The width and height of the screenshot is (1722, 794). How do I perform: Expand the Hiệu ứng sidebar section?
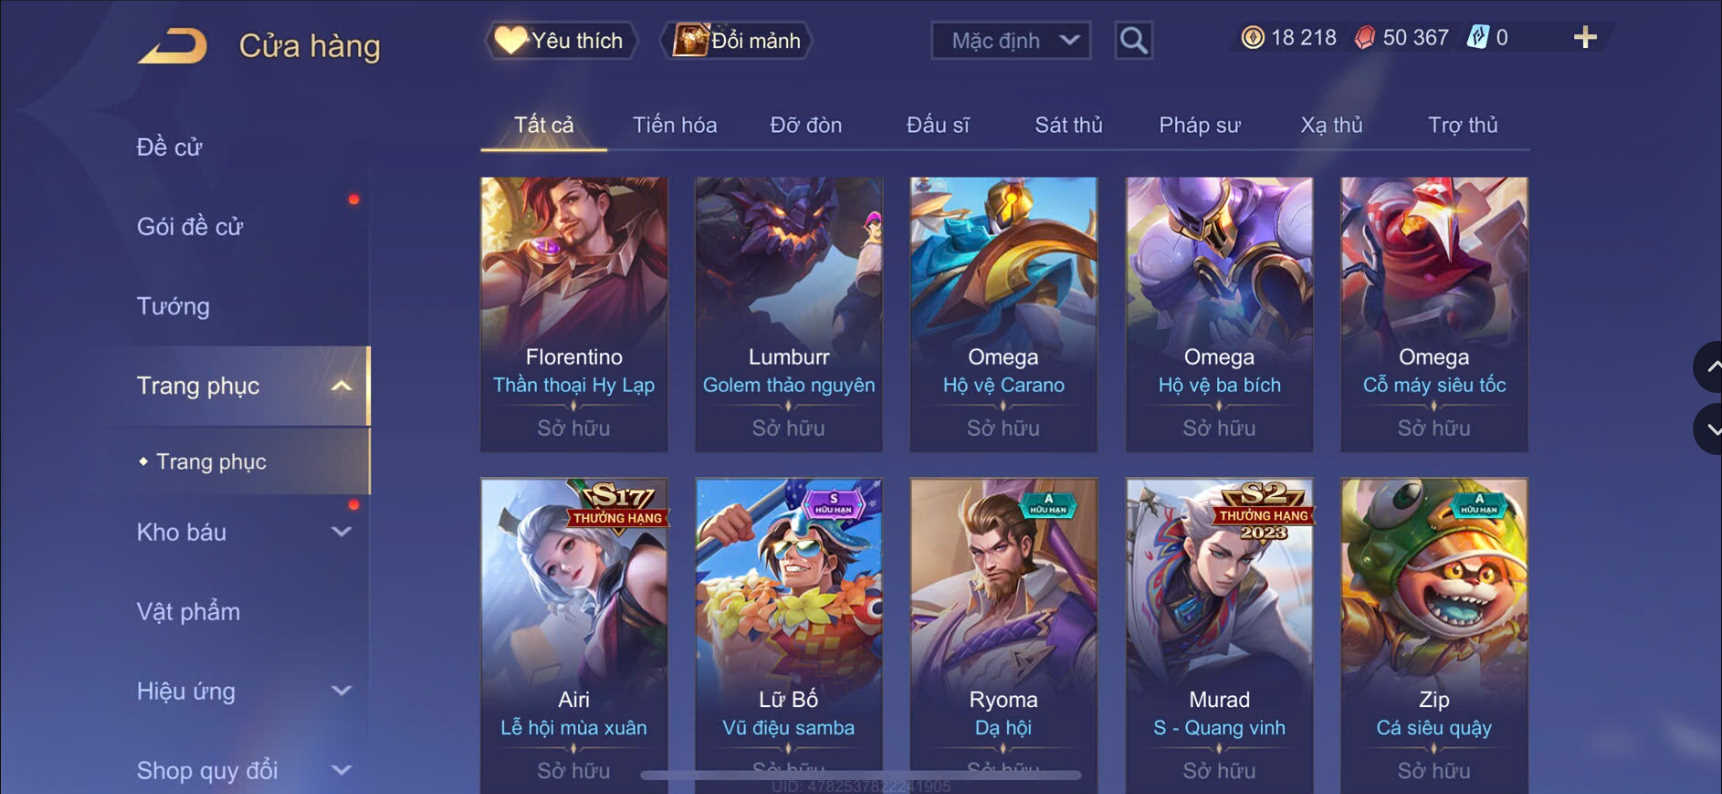(341, 691)
